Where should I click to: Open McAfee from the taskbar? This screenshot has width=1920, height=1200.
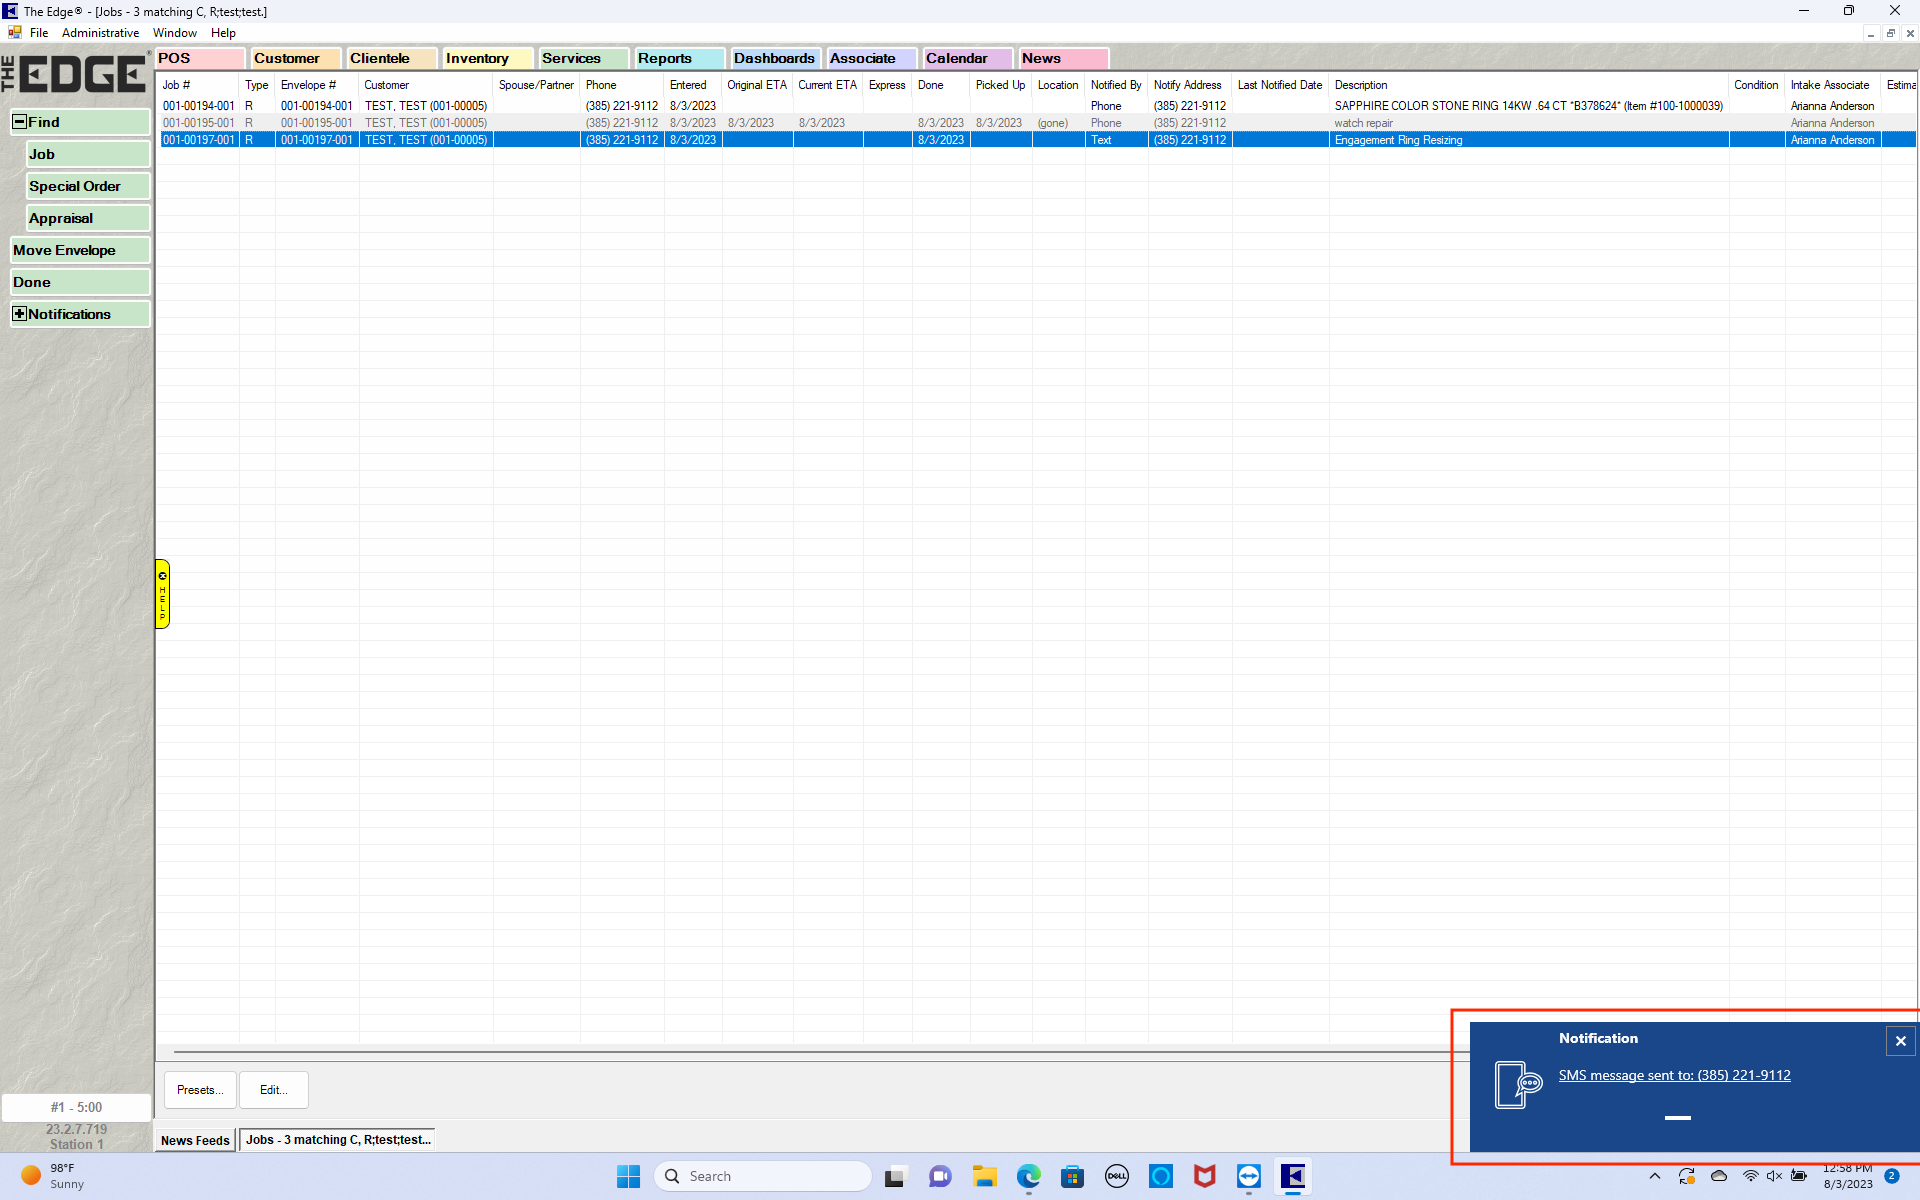click(1206, 1176)
